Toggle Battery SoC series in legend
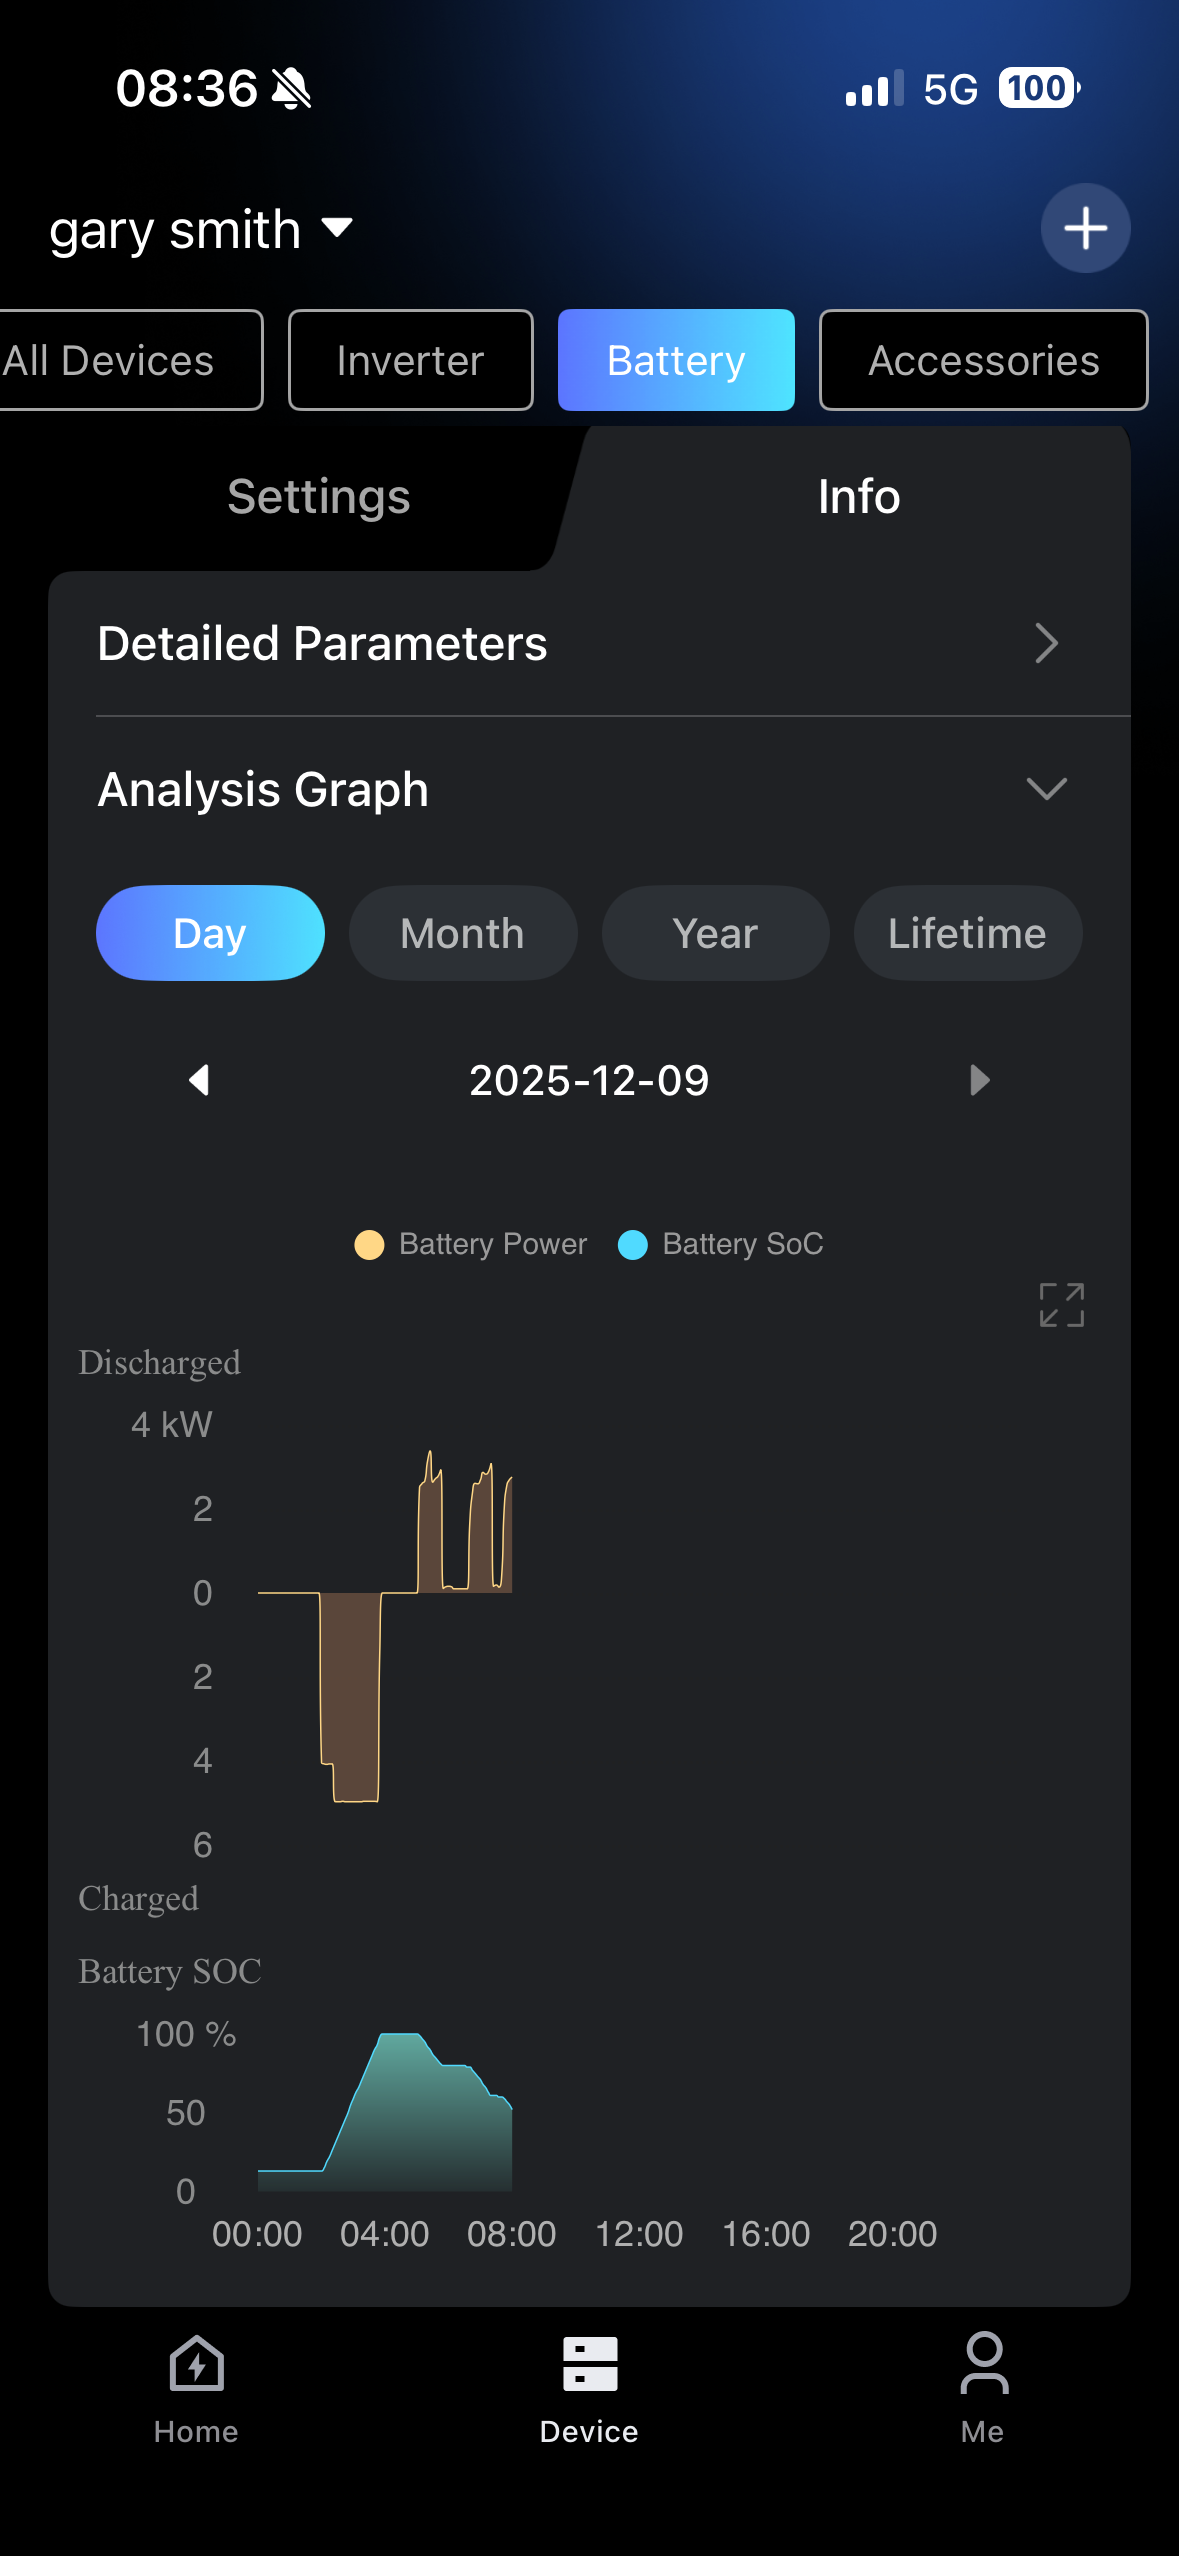1179x2556 pixels. point(721,1244)
